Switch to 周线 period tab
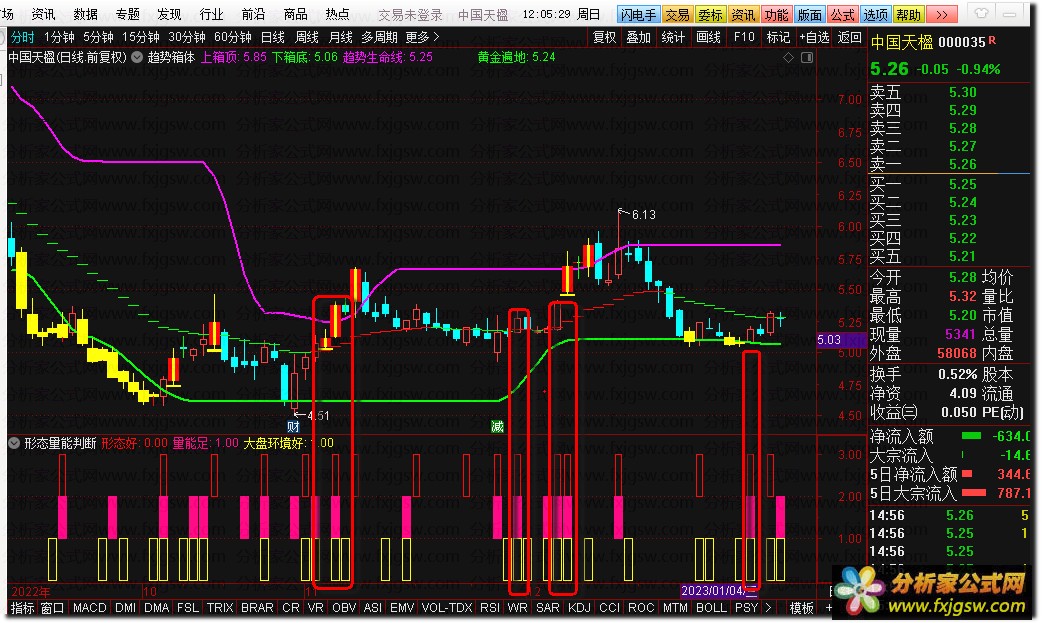The height and width of the screenshot is (623, 1042). (306, 37)
